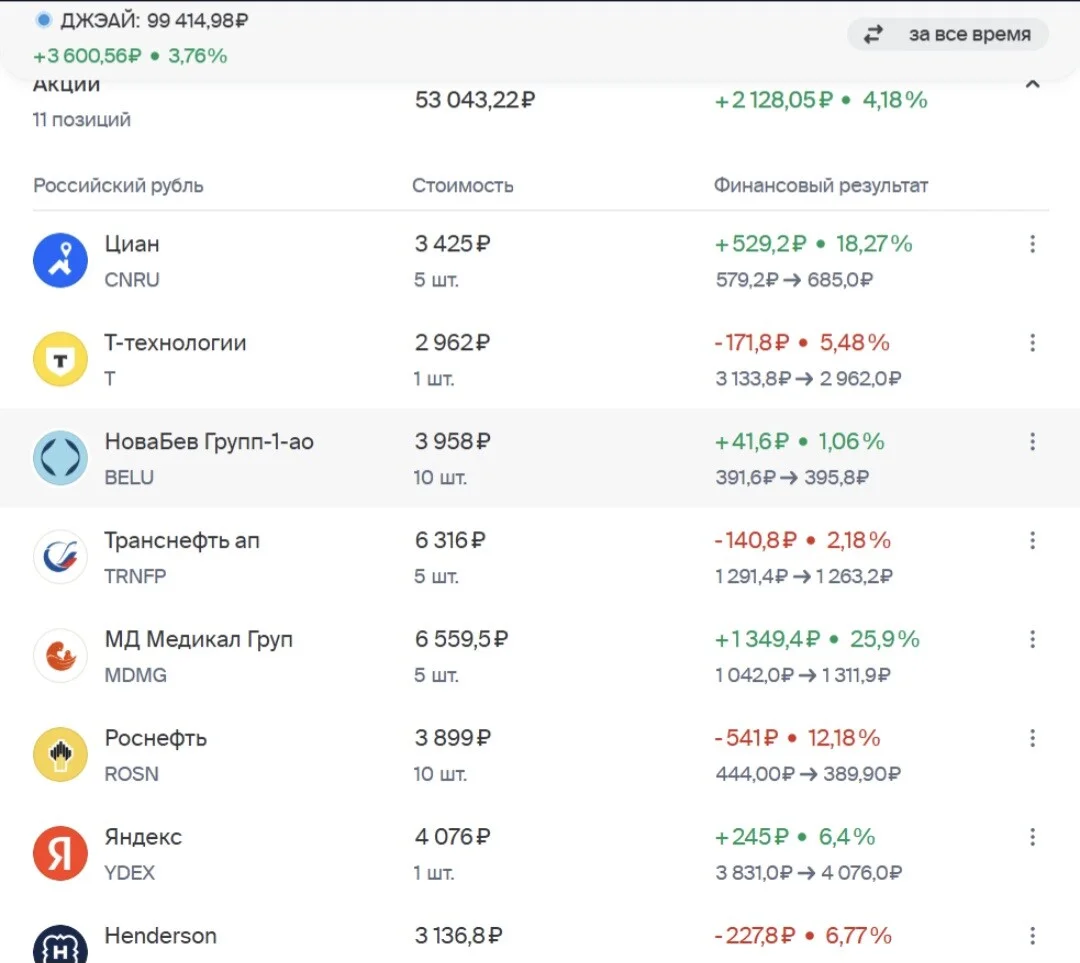Click the +245₽ • 6,4% result
Viewport: 1080px width, 963px height.
click(x=795, y=837)
